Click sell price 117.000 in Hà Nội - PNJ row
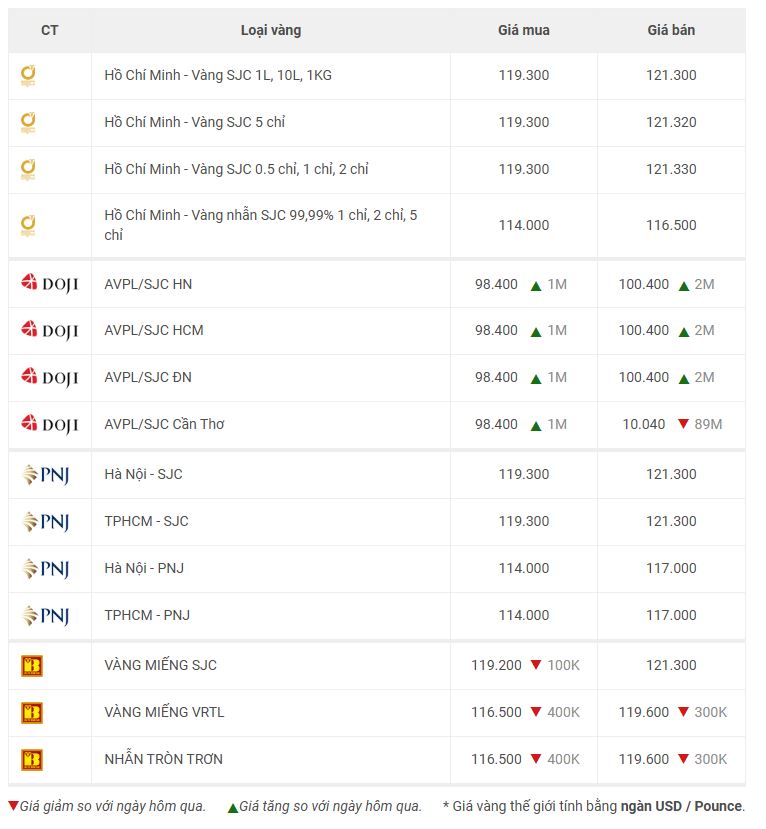The width and height of the screenshot is (766, 829). [671, 568]
